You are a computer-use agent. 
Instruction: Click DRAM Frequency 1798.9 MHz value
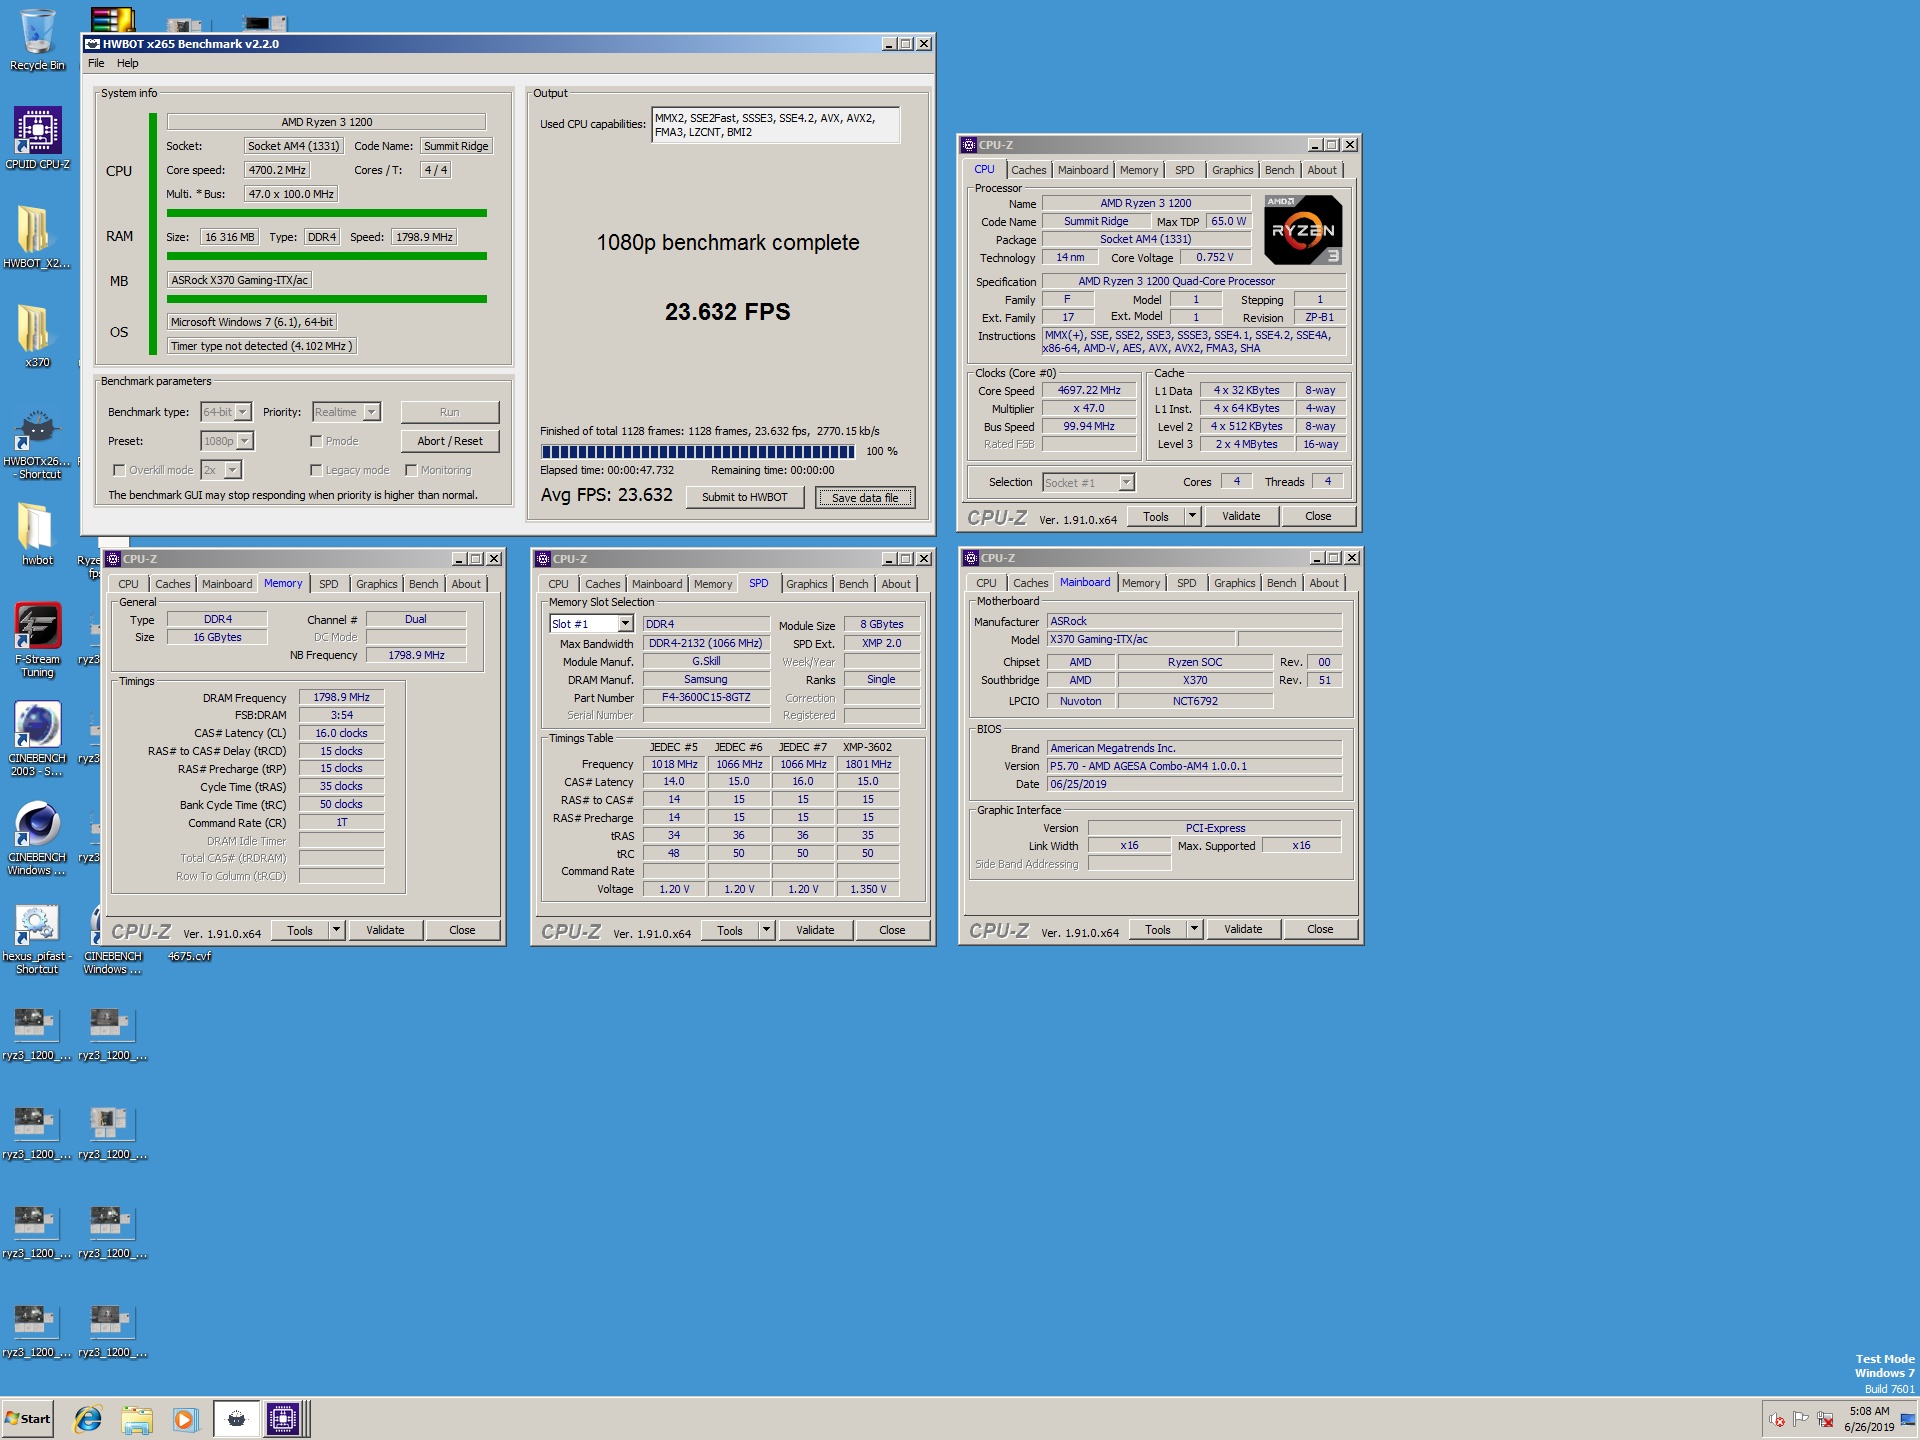341,697
